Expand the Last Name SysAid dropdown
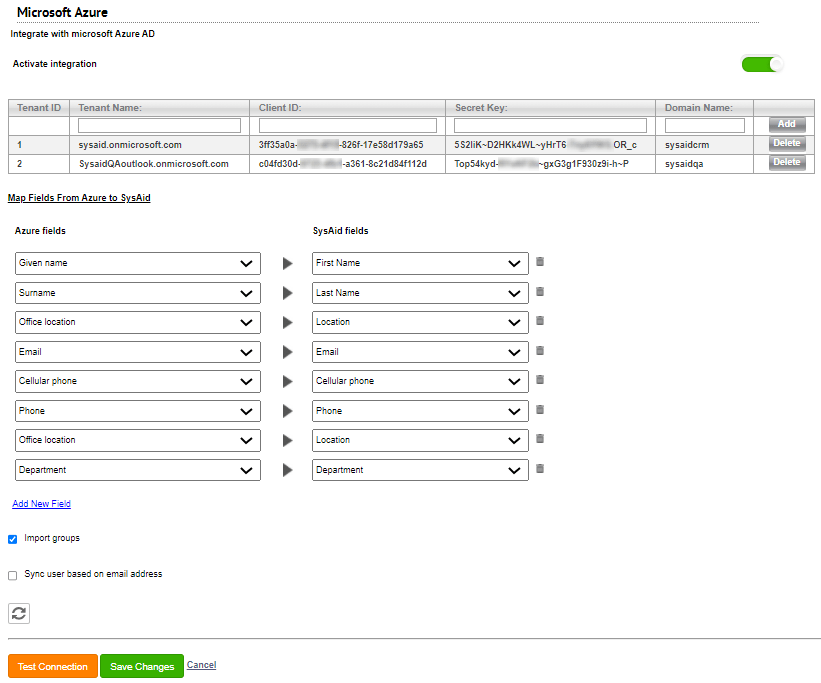 coord(420,293)
